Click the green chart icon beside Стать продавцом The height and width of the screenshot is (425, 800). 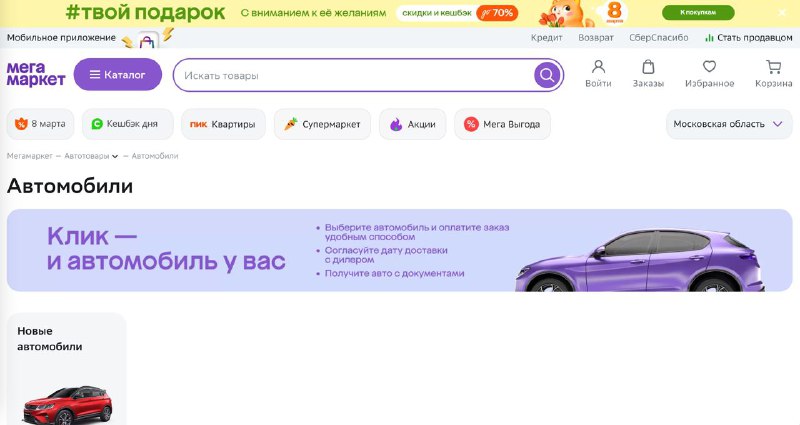click(x=709, y=38)
